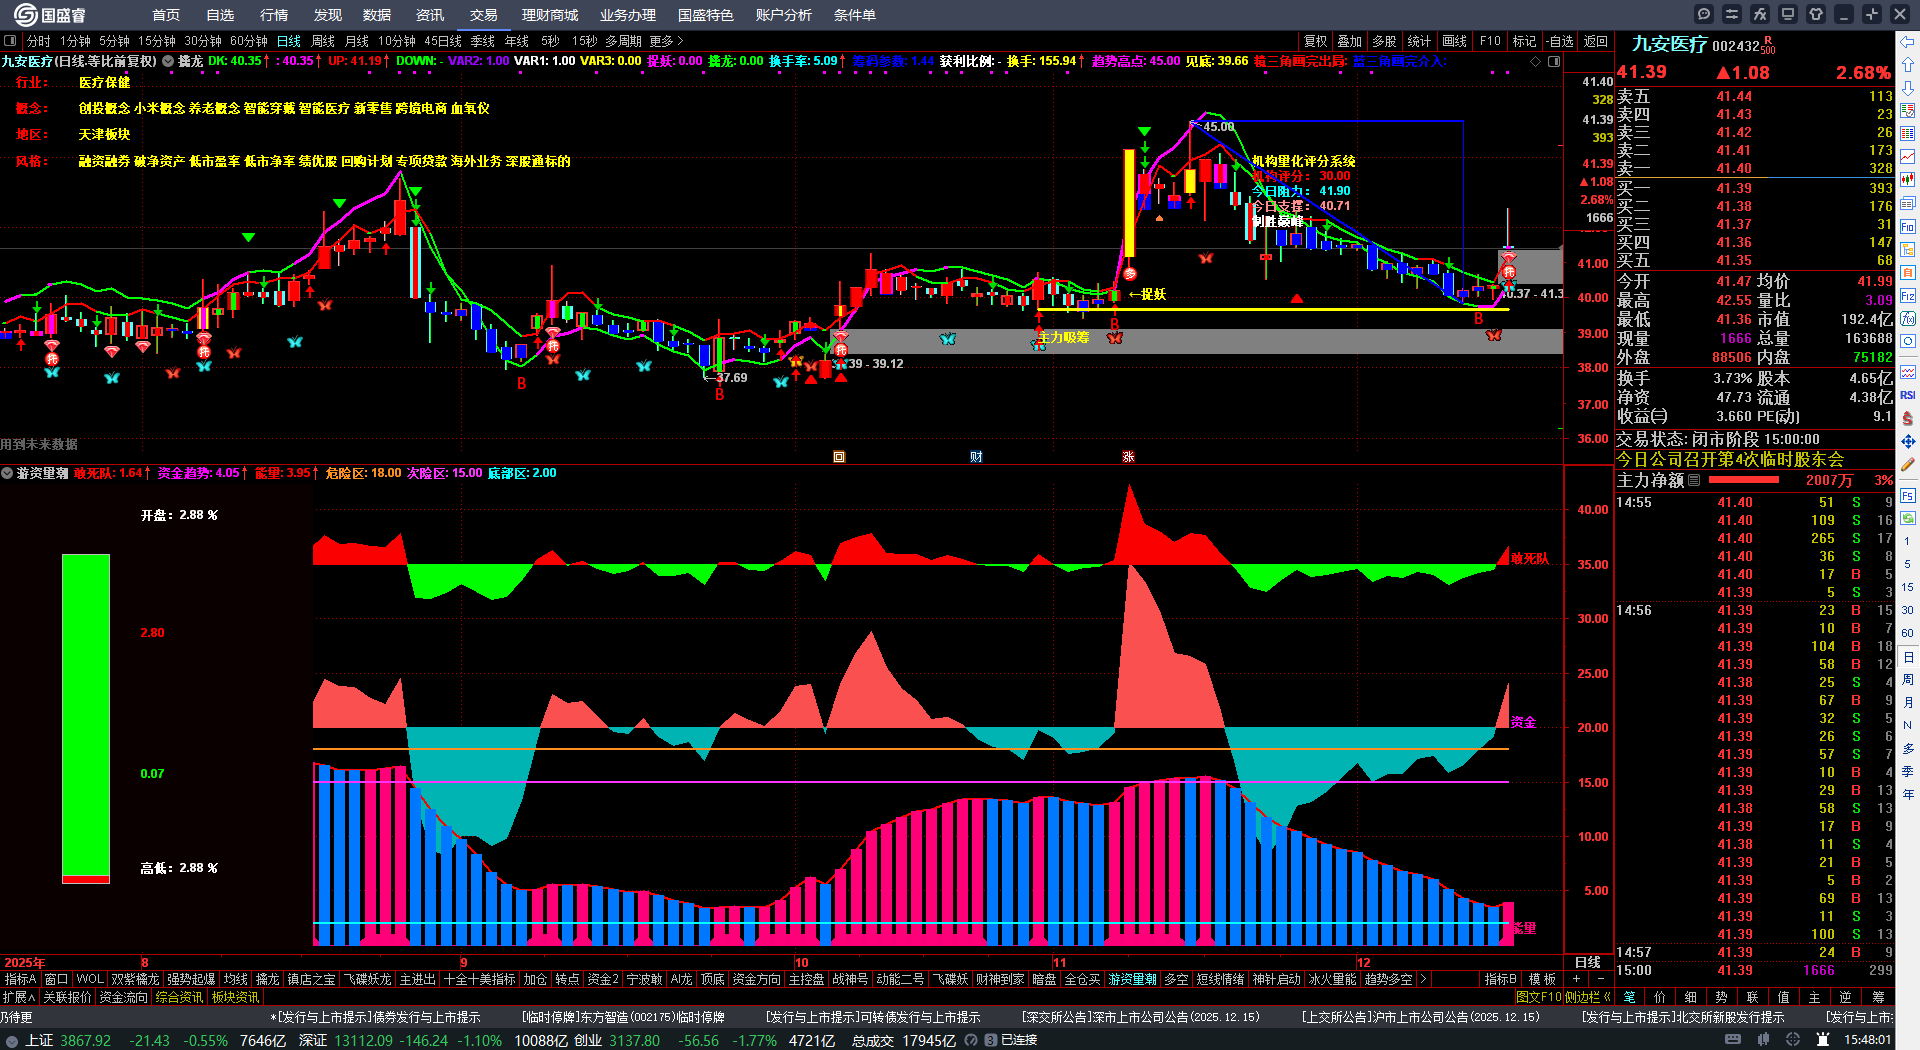
Task: Click the green refresh sidebar icon
Action: pos(1908,518)
